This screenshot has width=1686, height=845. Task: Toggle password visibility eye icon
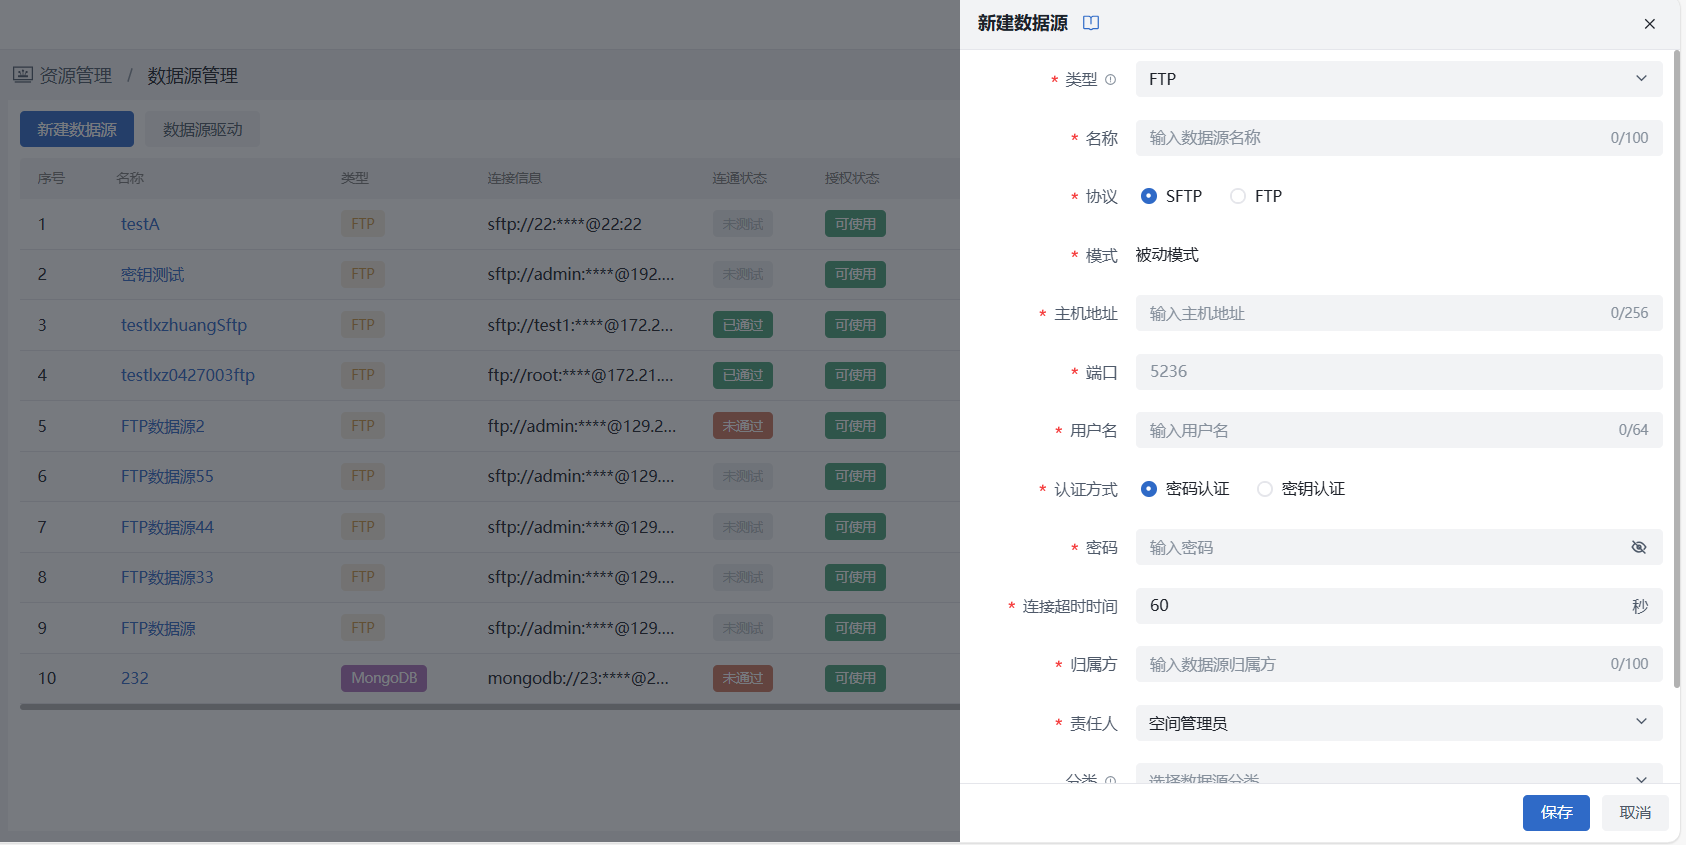(x=1638, y=547)
